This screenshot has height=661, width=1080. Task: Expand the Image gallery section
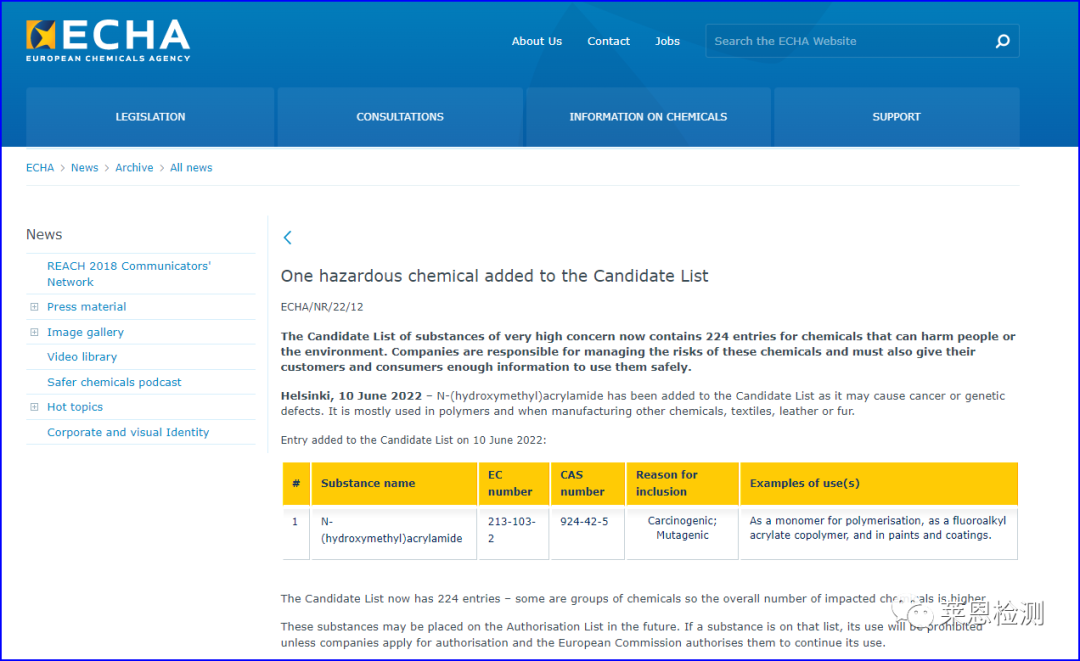(35, 332)
